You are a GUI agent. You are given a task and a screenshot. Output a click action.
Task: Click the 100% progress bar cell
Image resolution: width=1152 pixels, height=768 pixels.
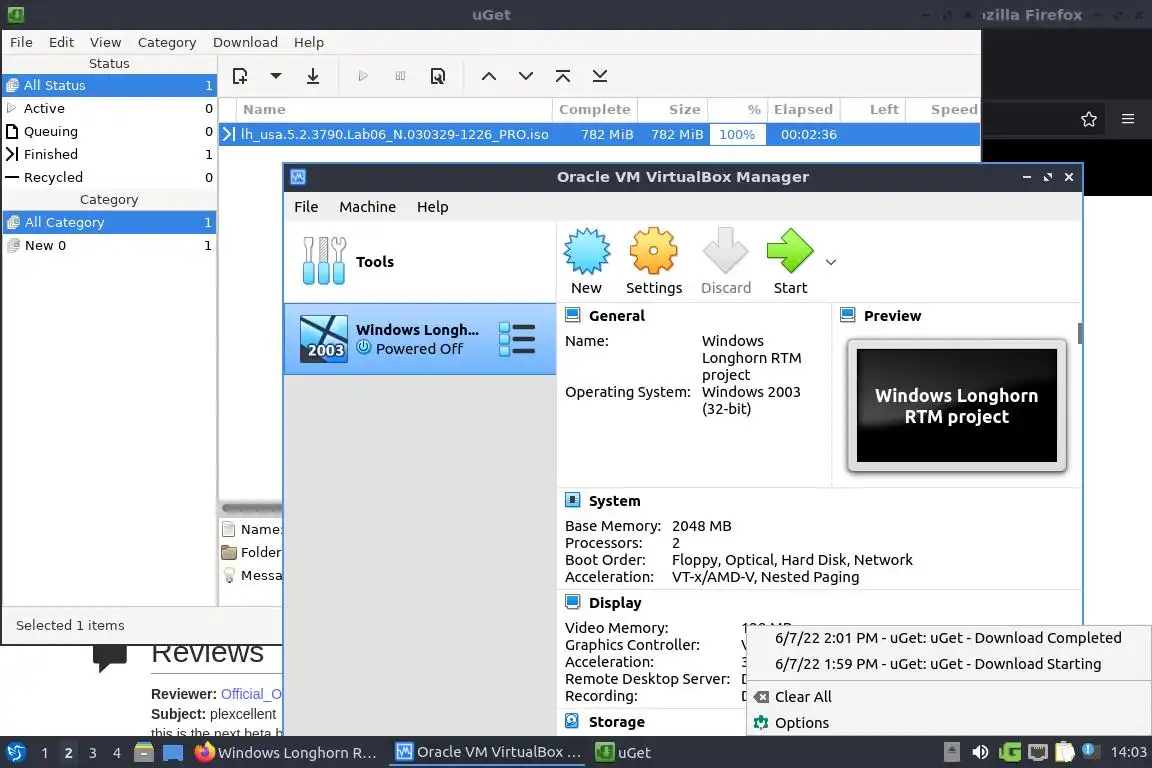tap(737, 134)
